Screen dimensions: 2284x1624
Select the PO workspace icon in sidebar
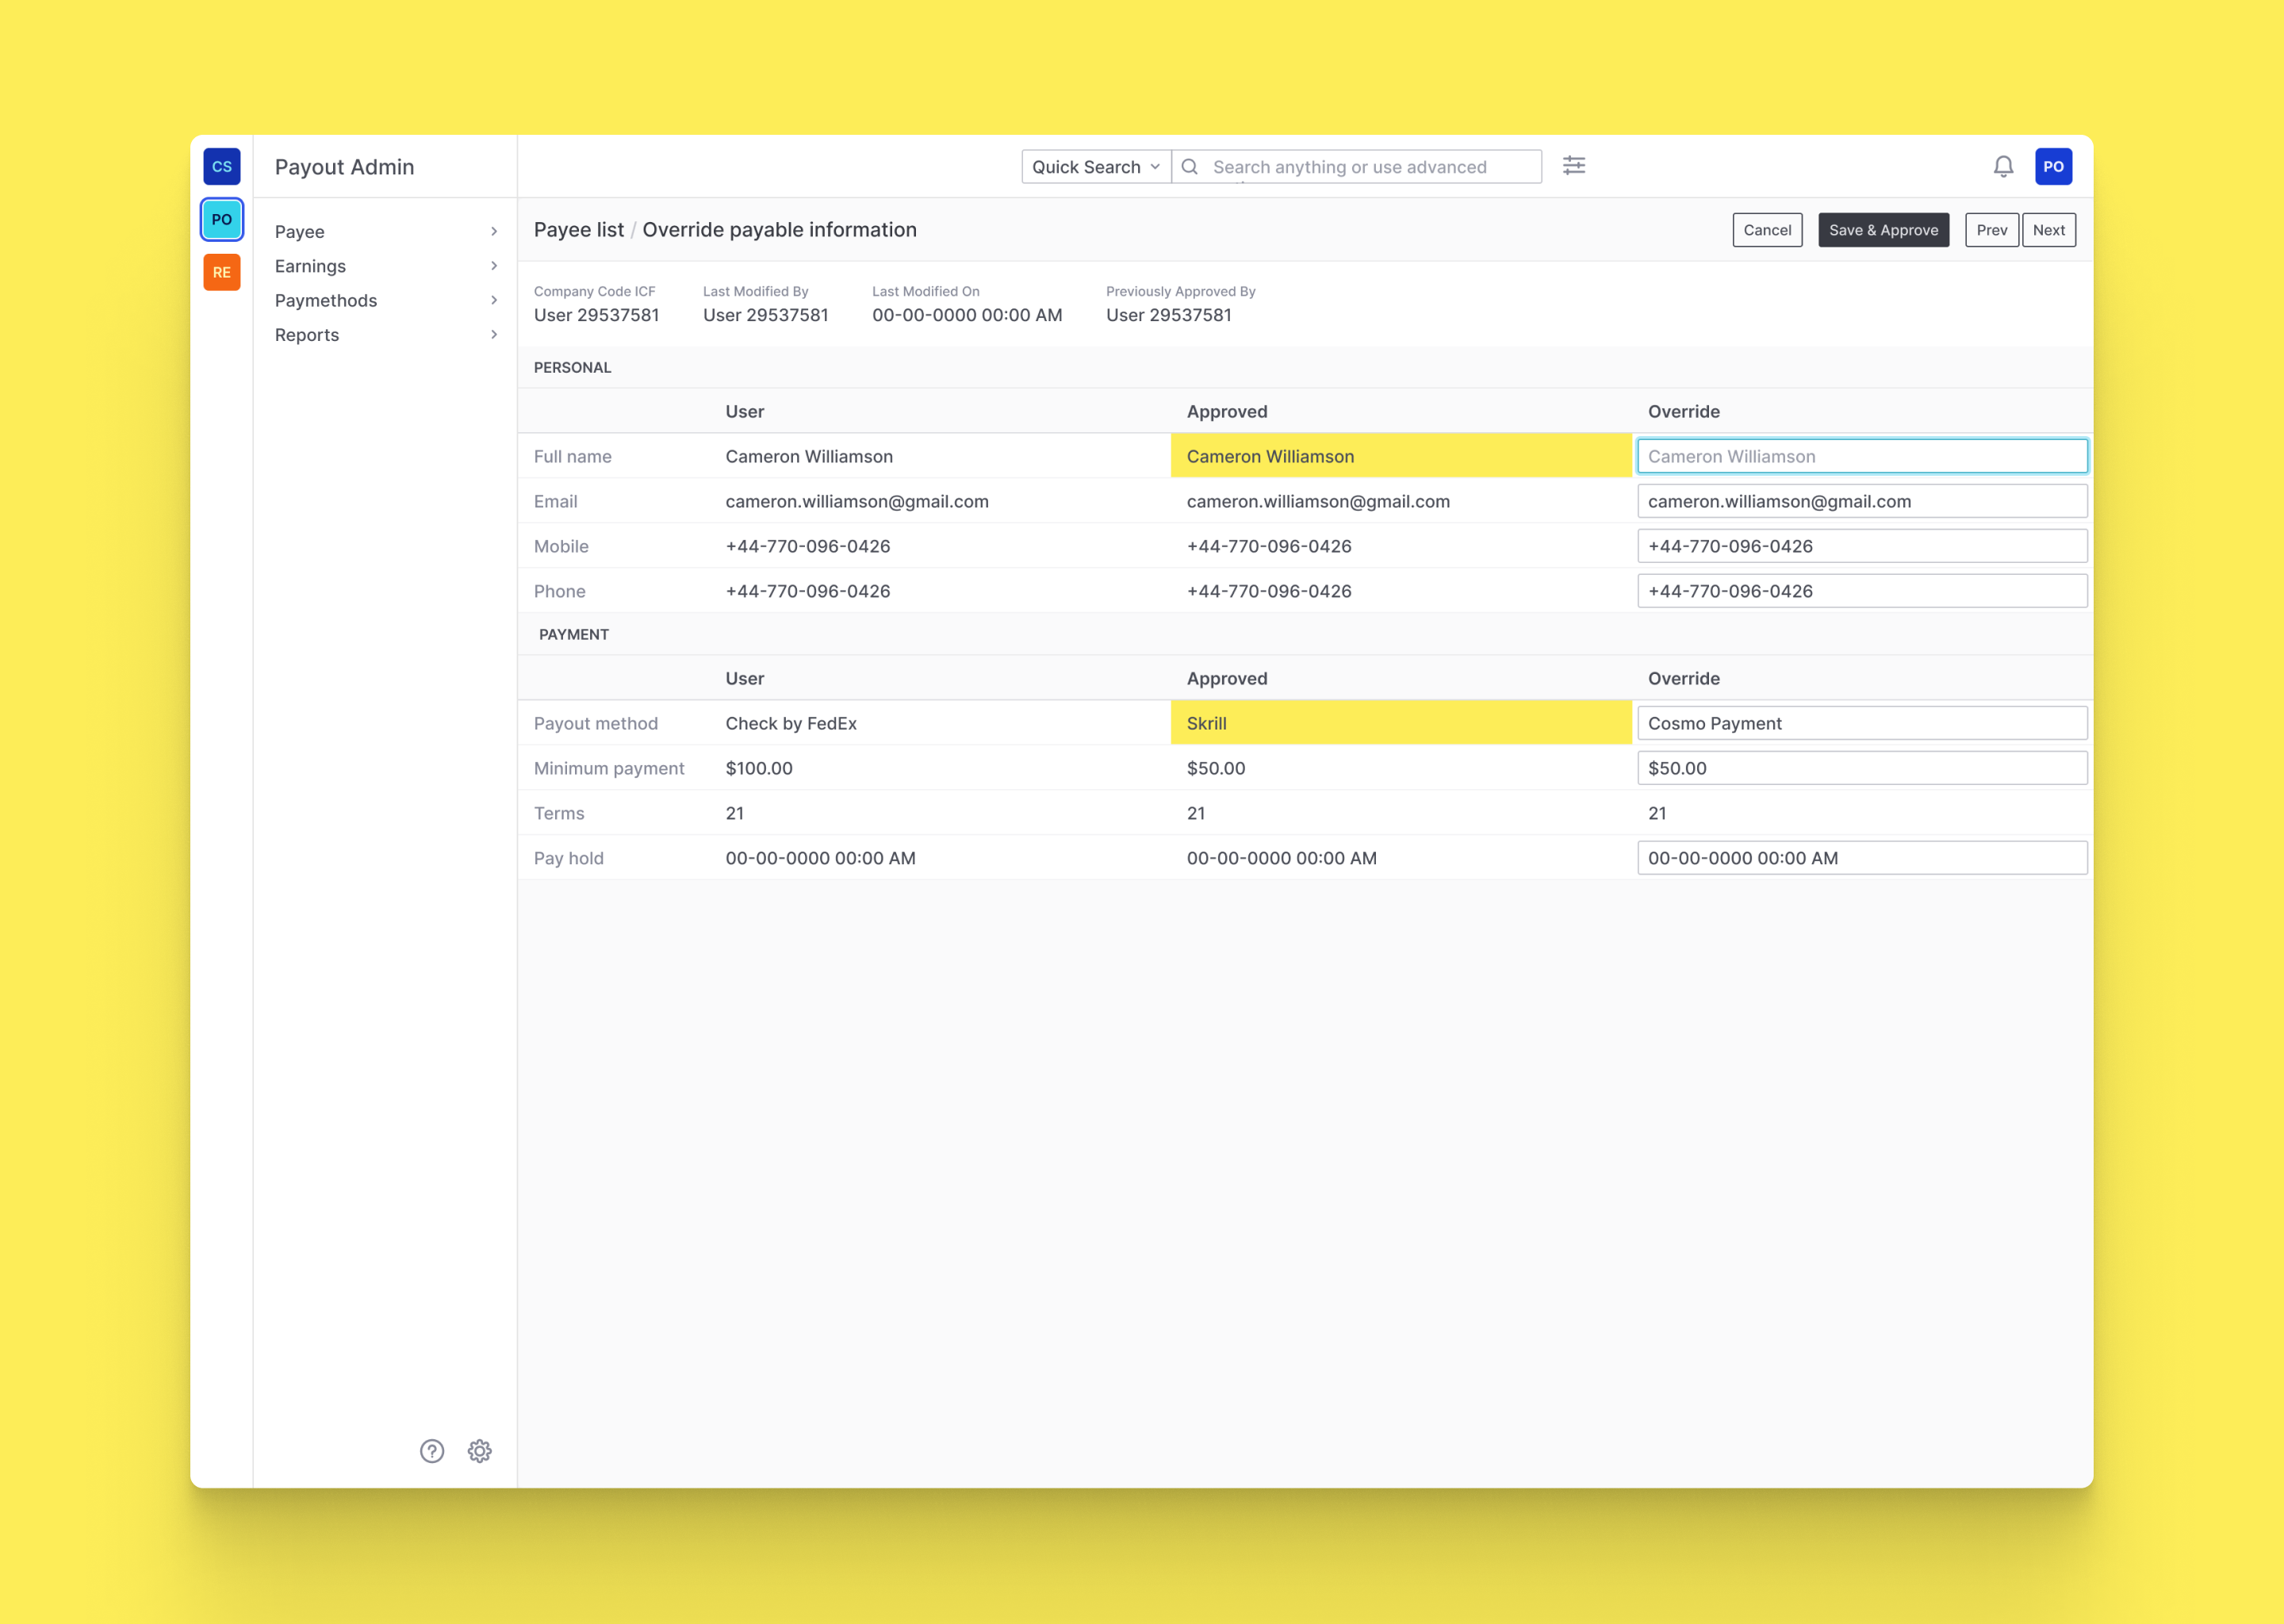pyautogui.click(x=221, y=220)
